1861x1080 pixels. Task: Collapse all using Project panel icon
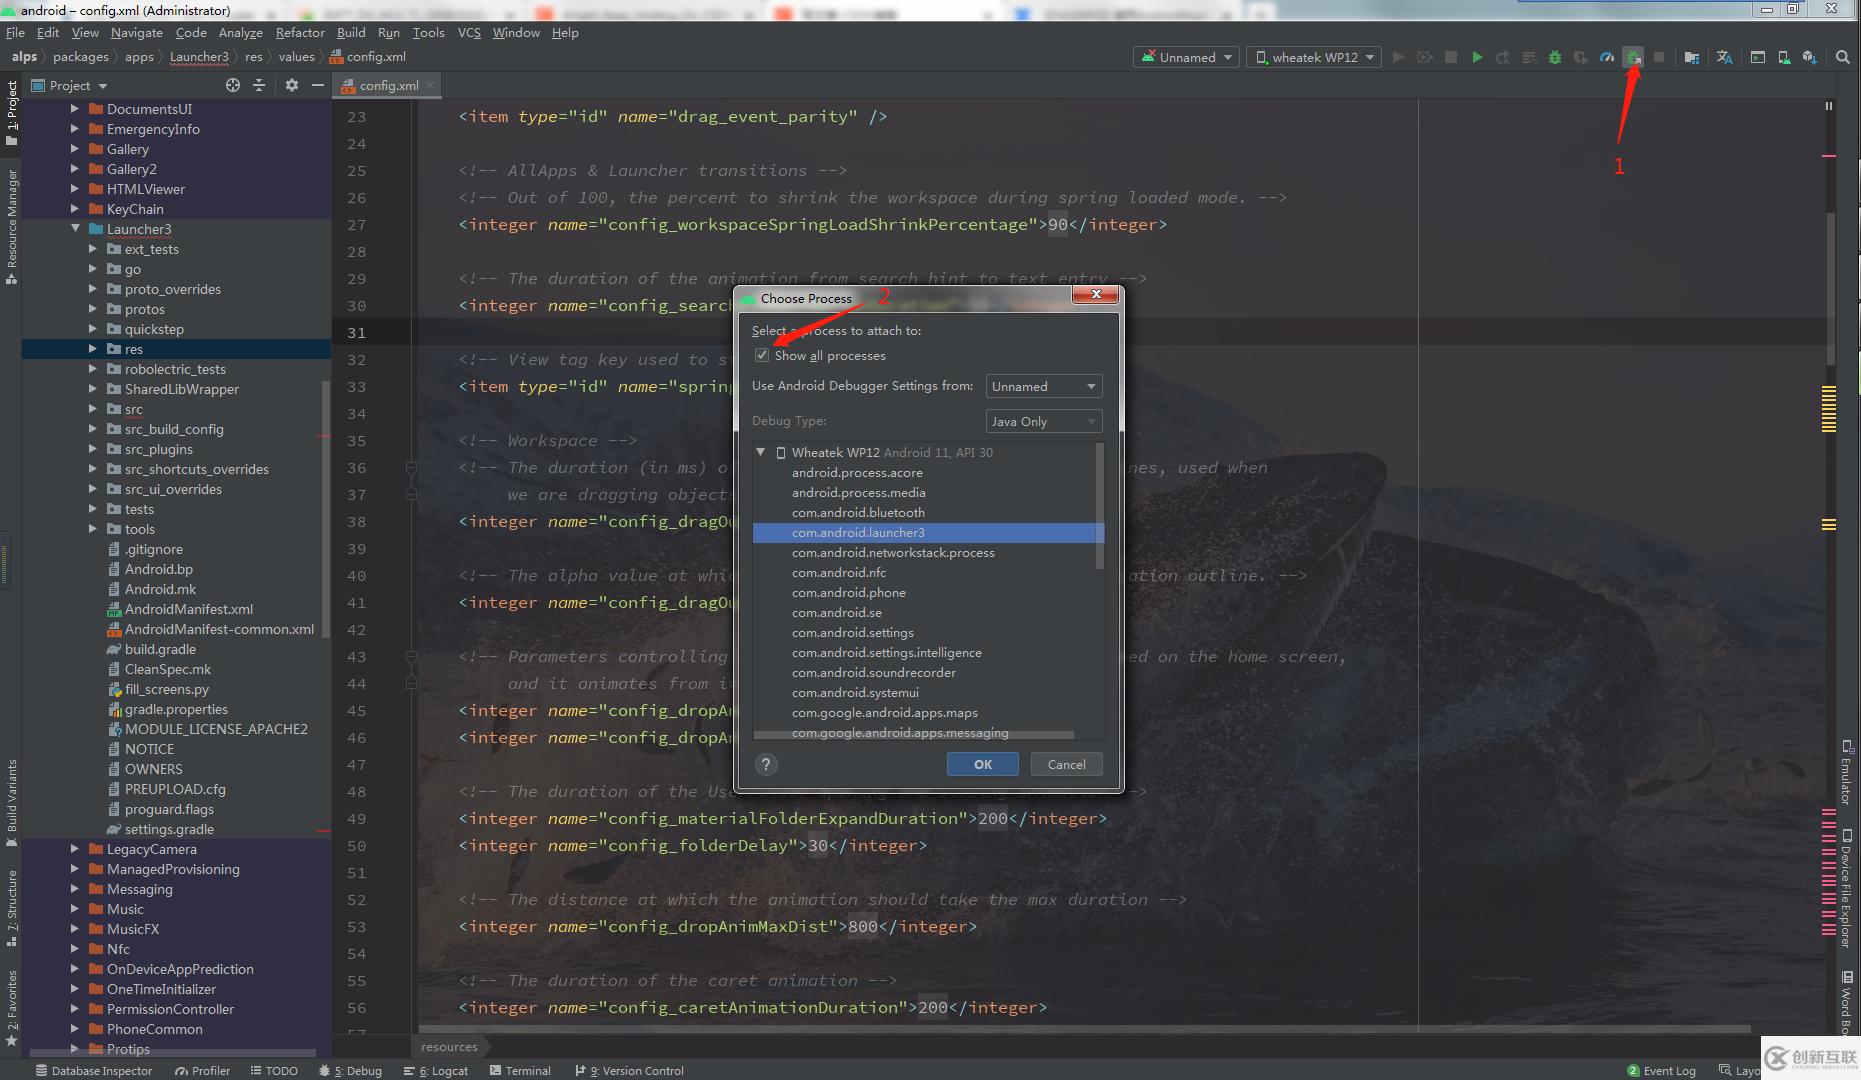(259, 86)
